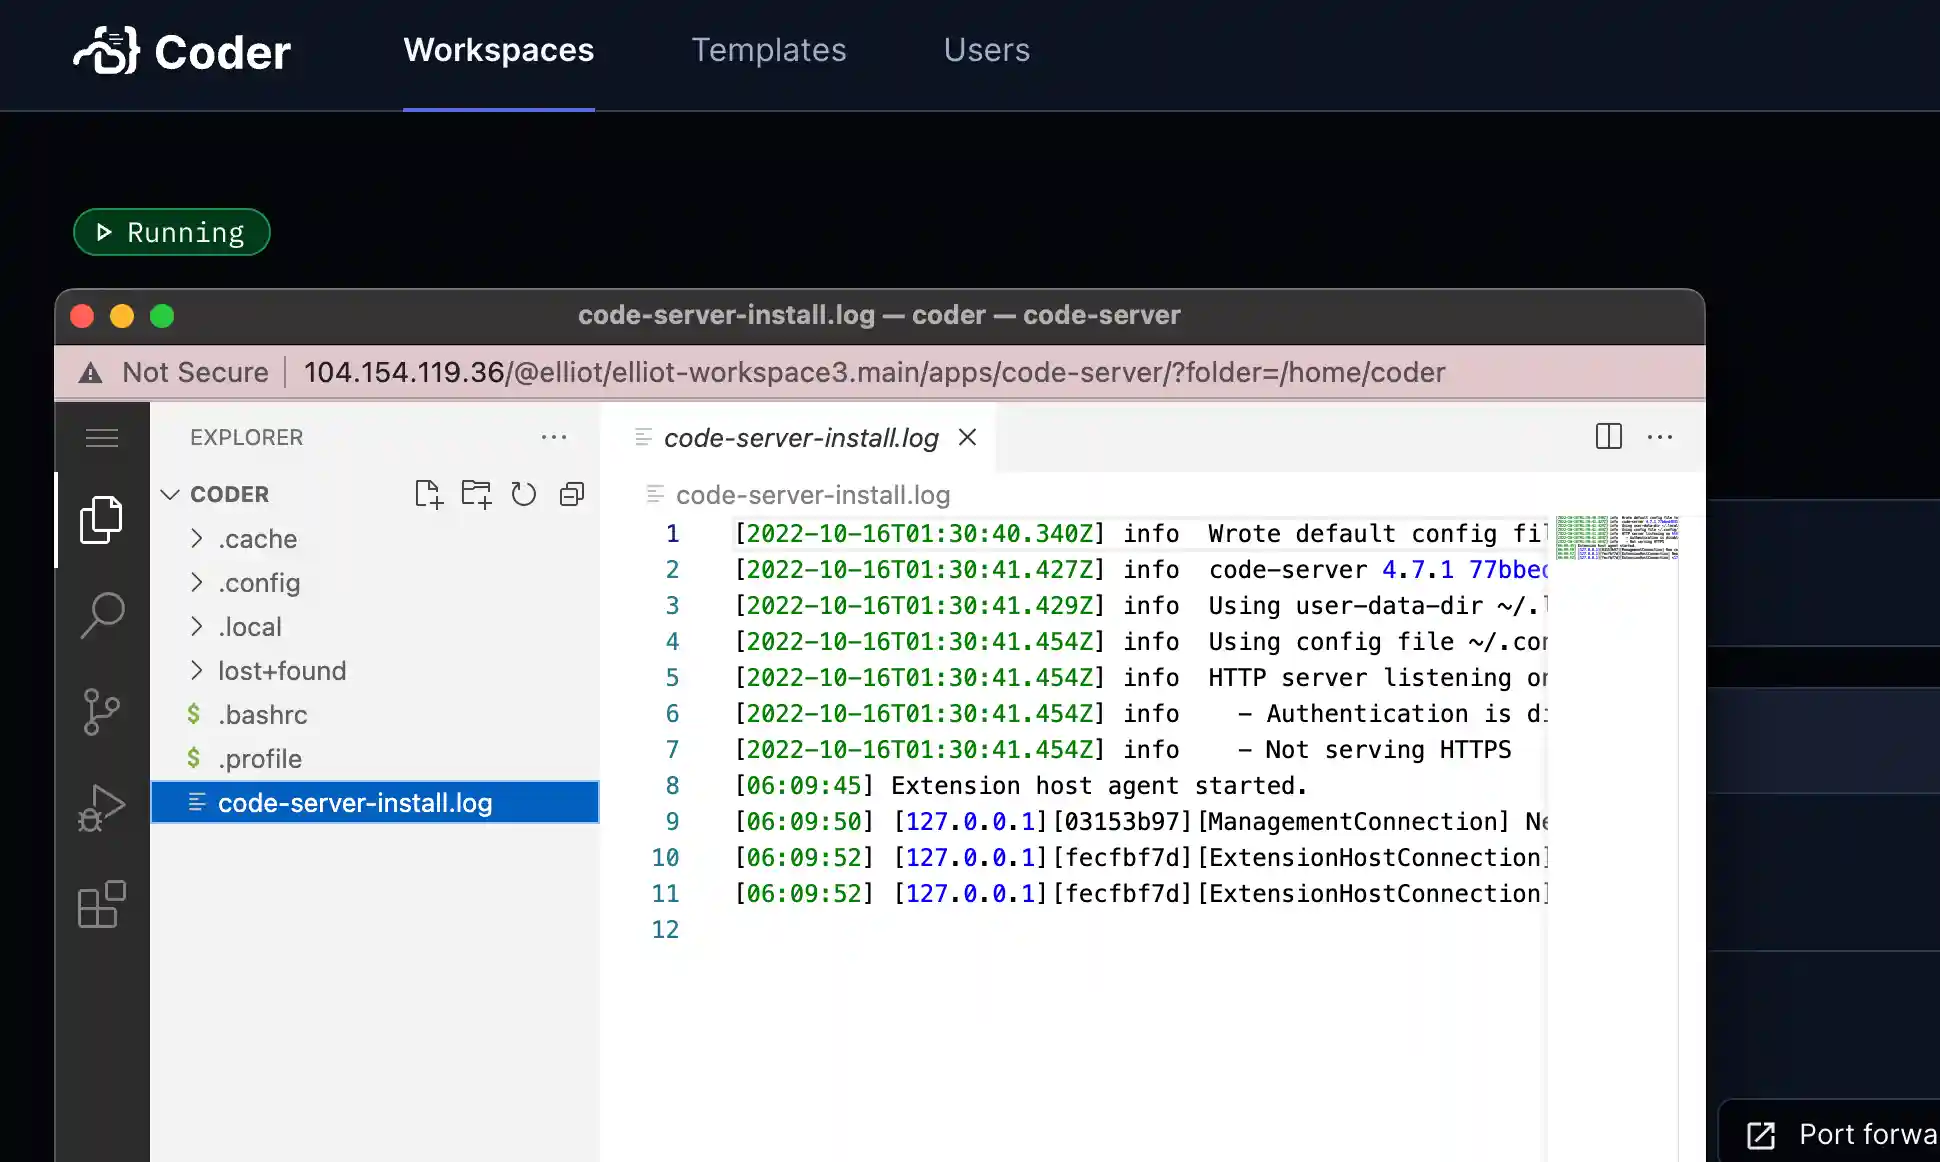The height and width of the screenshot is (1162, 1940).
Task: Collapse all folders in explorer
Action: click(x=571, y=494)
